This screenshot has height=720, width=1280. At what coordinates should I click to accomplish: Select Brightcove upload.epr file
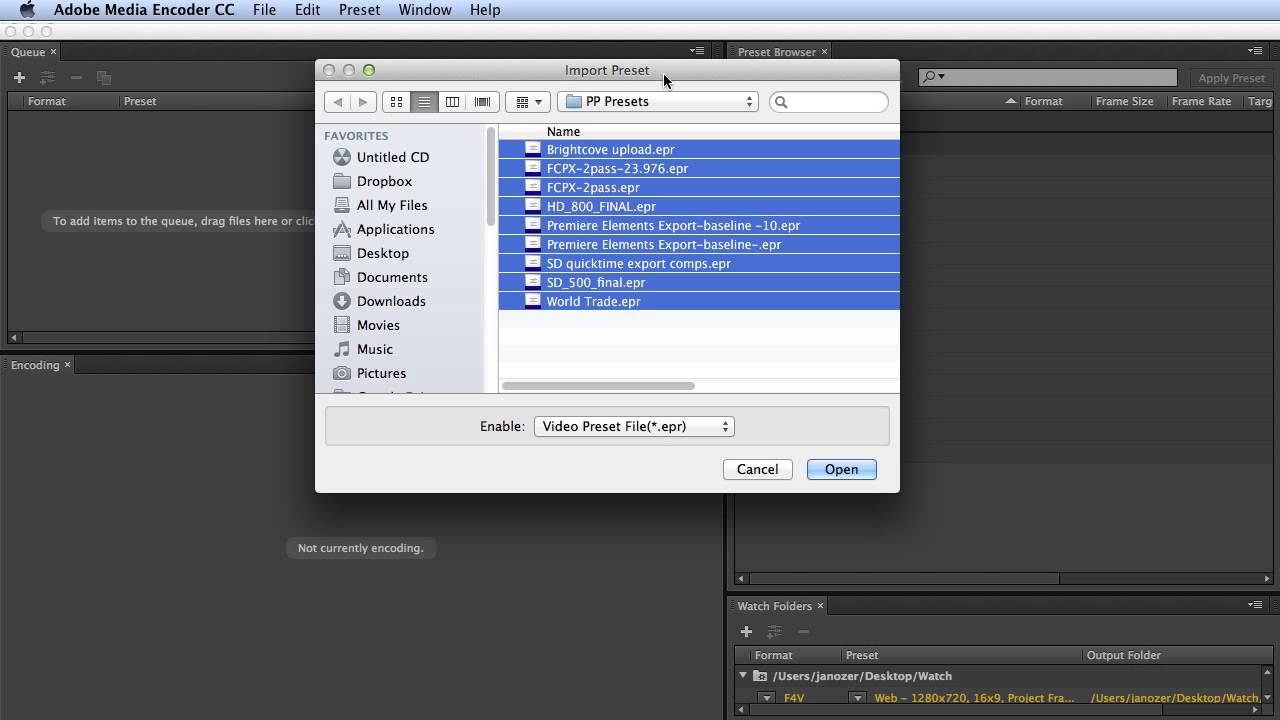pyautogui.click(x=699, y=149)
